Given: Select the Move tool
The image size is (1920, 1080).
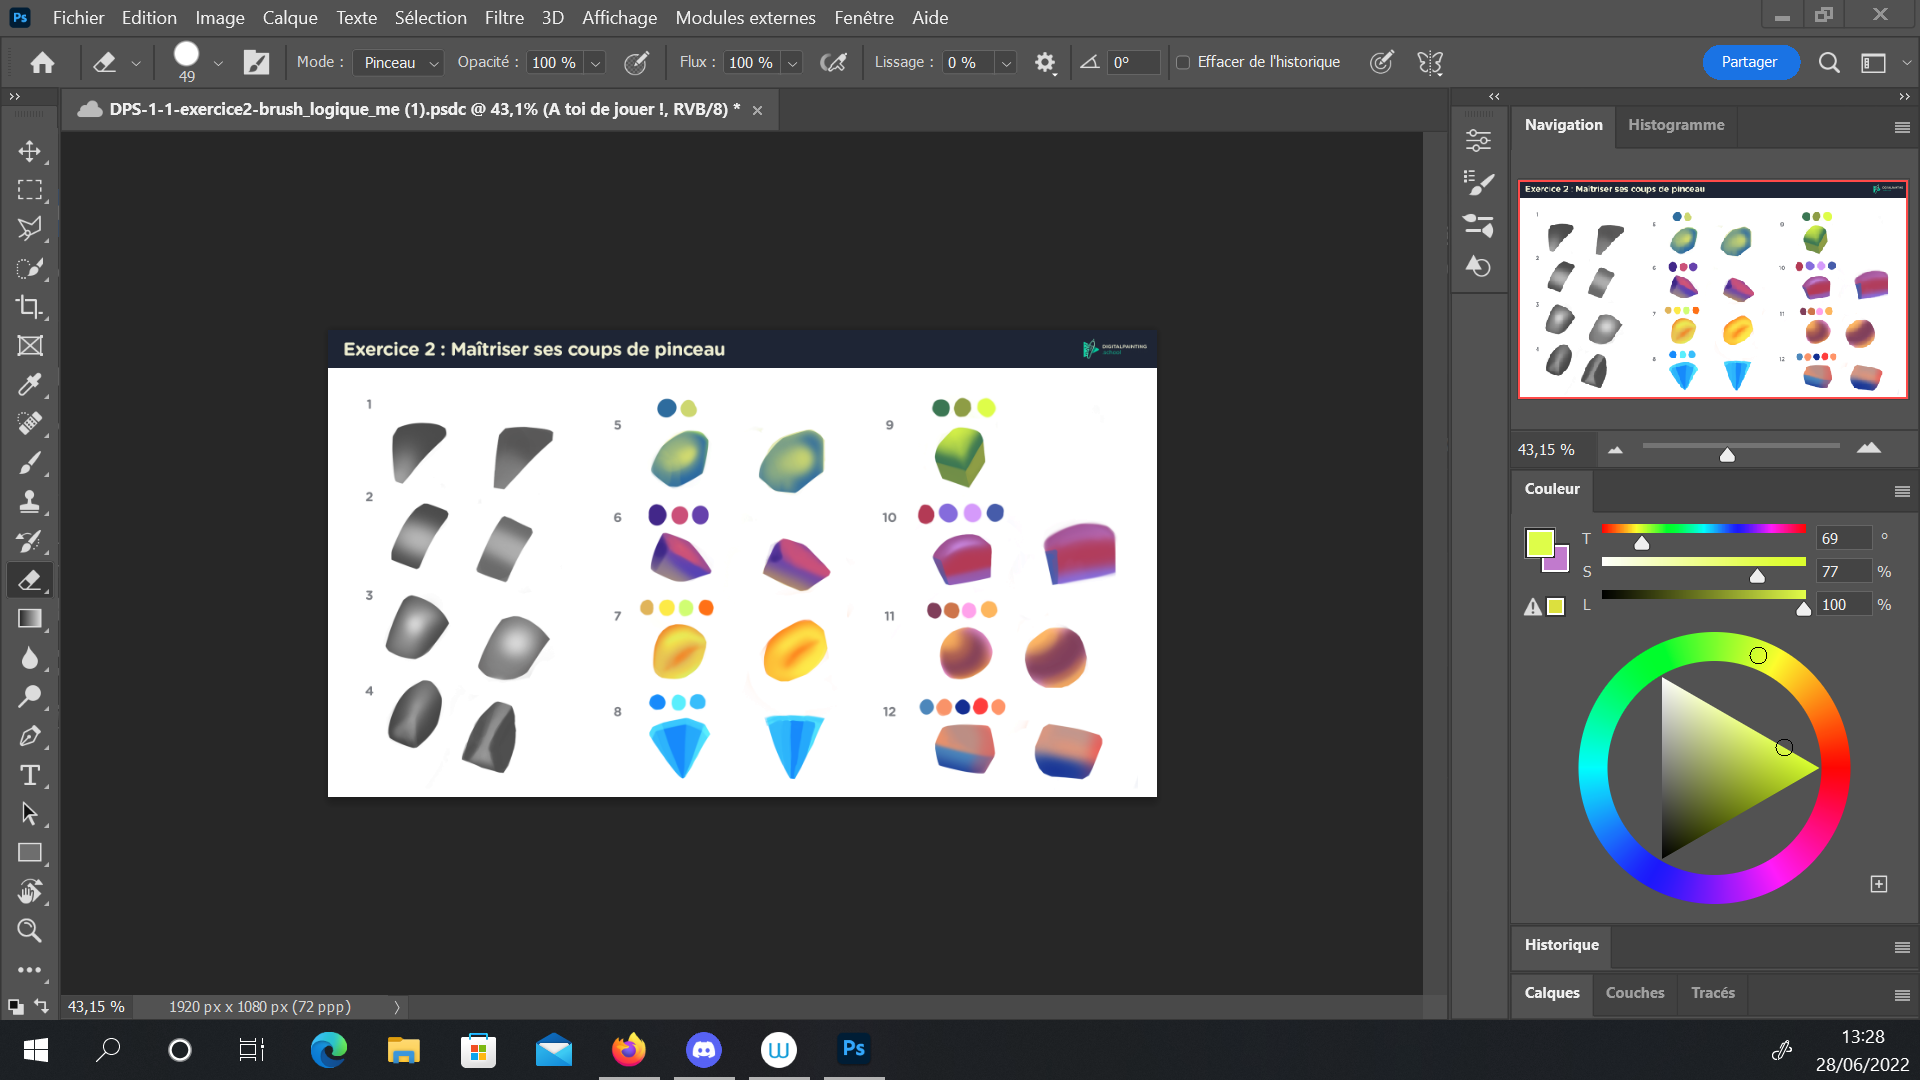Looking at the screenshot, I should pos(30,151).
